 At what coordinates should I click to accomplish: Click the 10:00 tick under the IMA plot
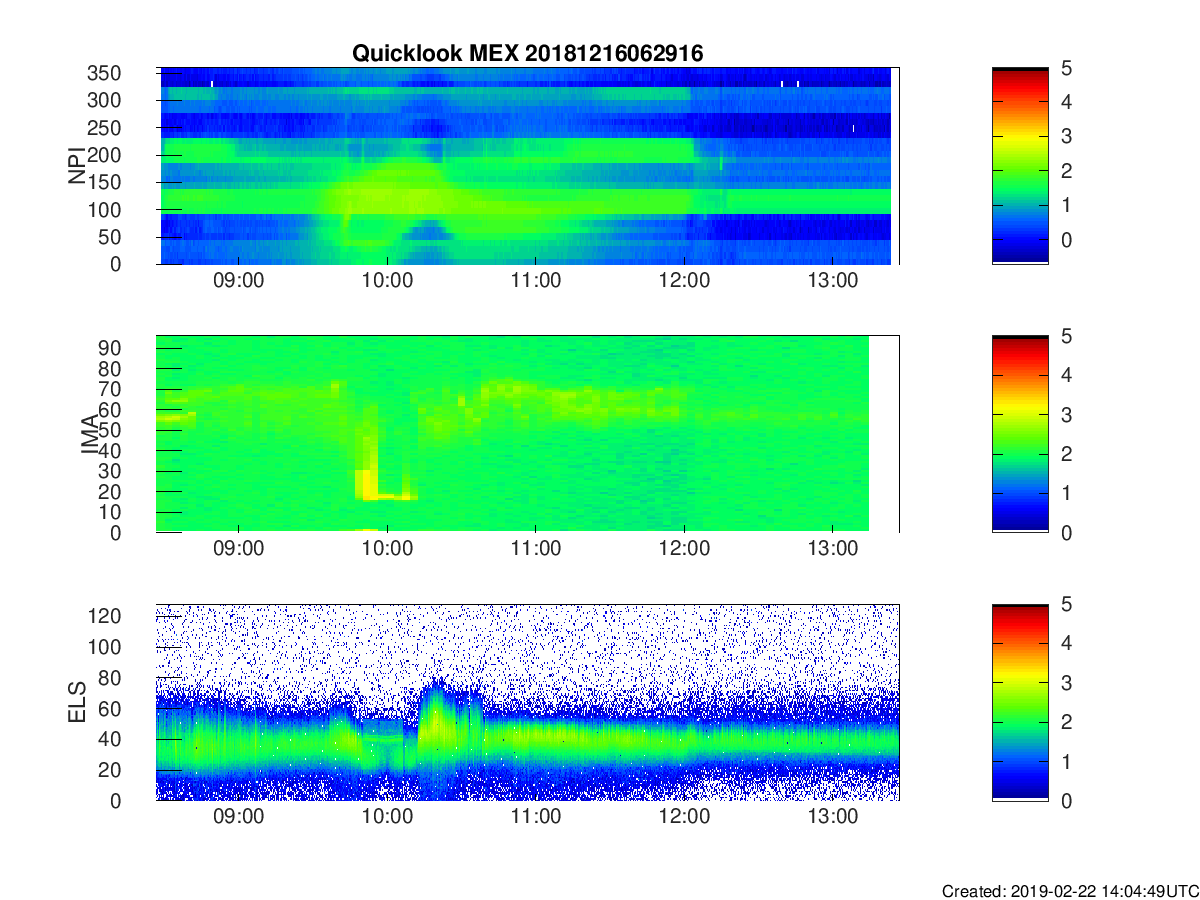[387, 549]
